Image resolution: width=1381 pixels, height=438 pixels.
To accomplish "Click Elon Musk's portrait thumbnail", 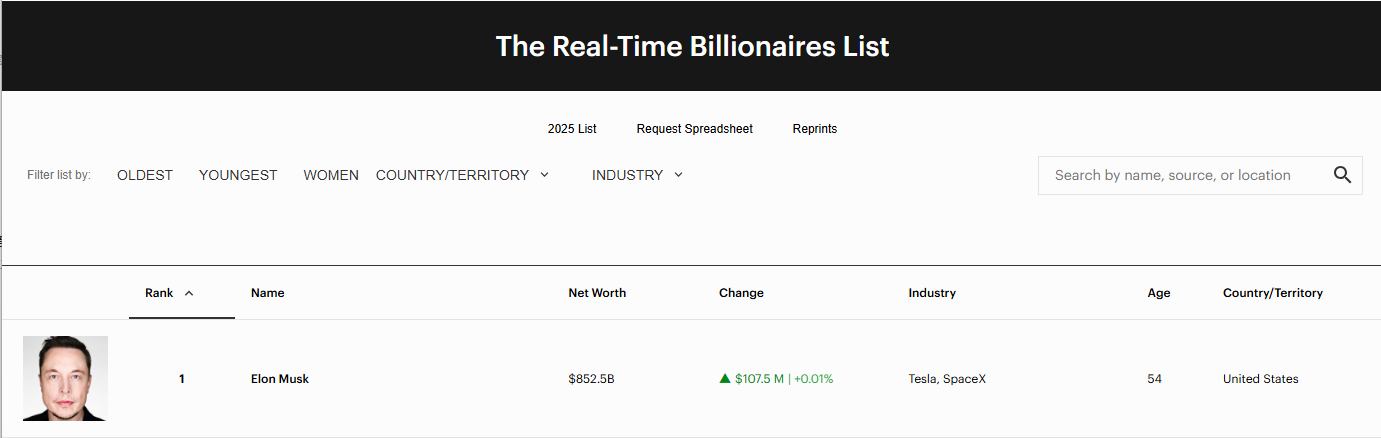I will 65,378.
